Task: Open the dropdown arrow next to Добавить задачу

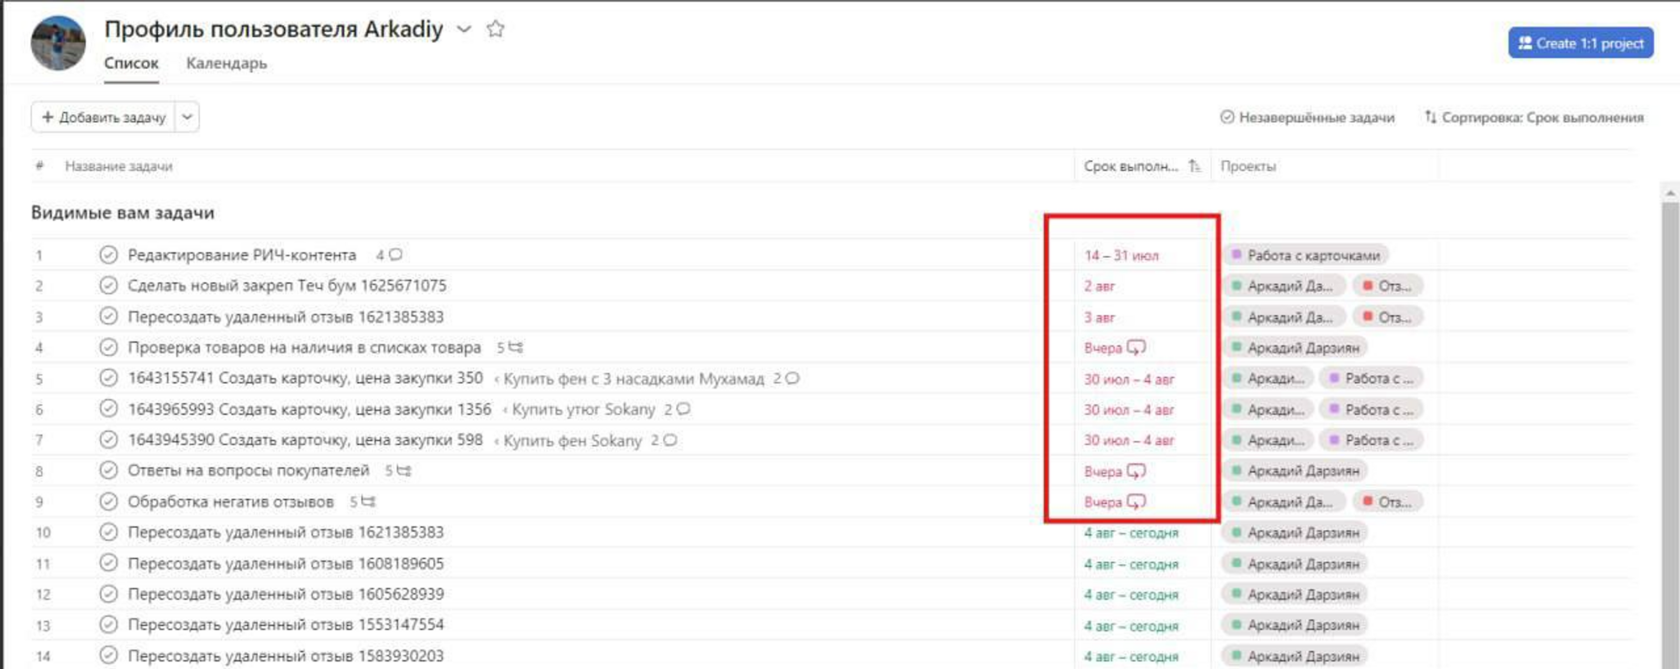Action: (187, 117)
